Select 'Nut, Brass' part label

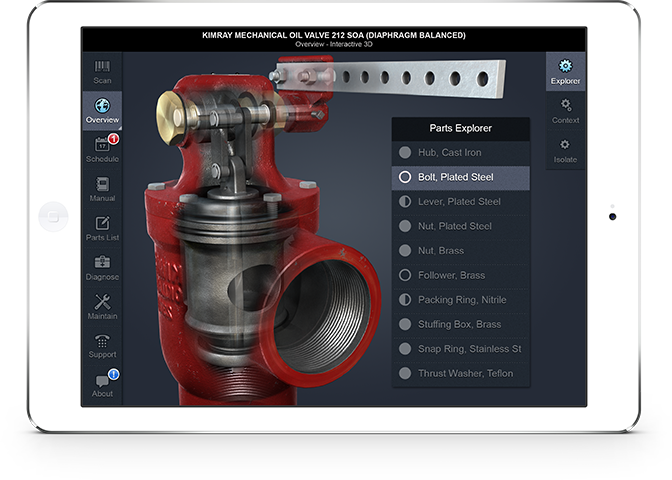(441, 250)
